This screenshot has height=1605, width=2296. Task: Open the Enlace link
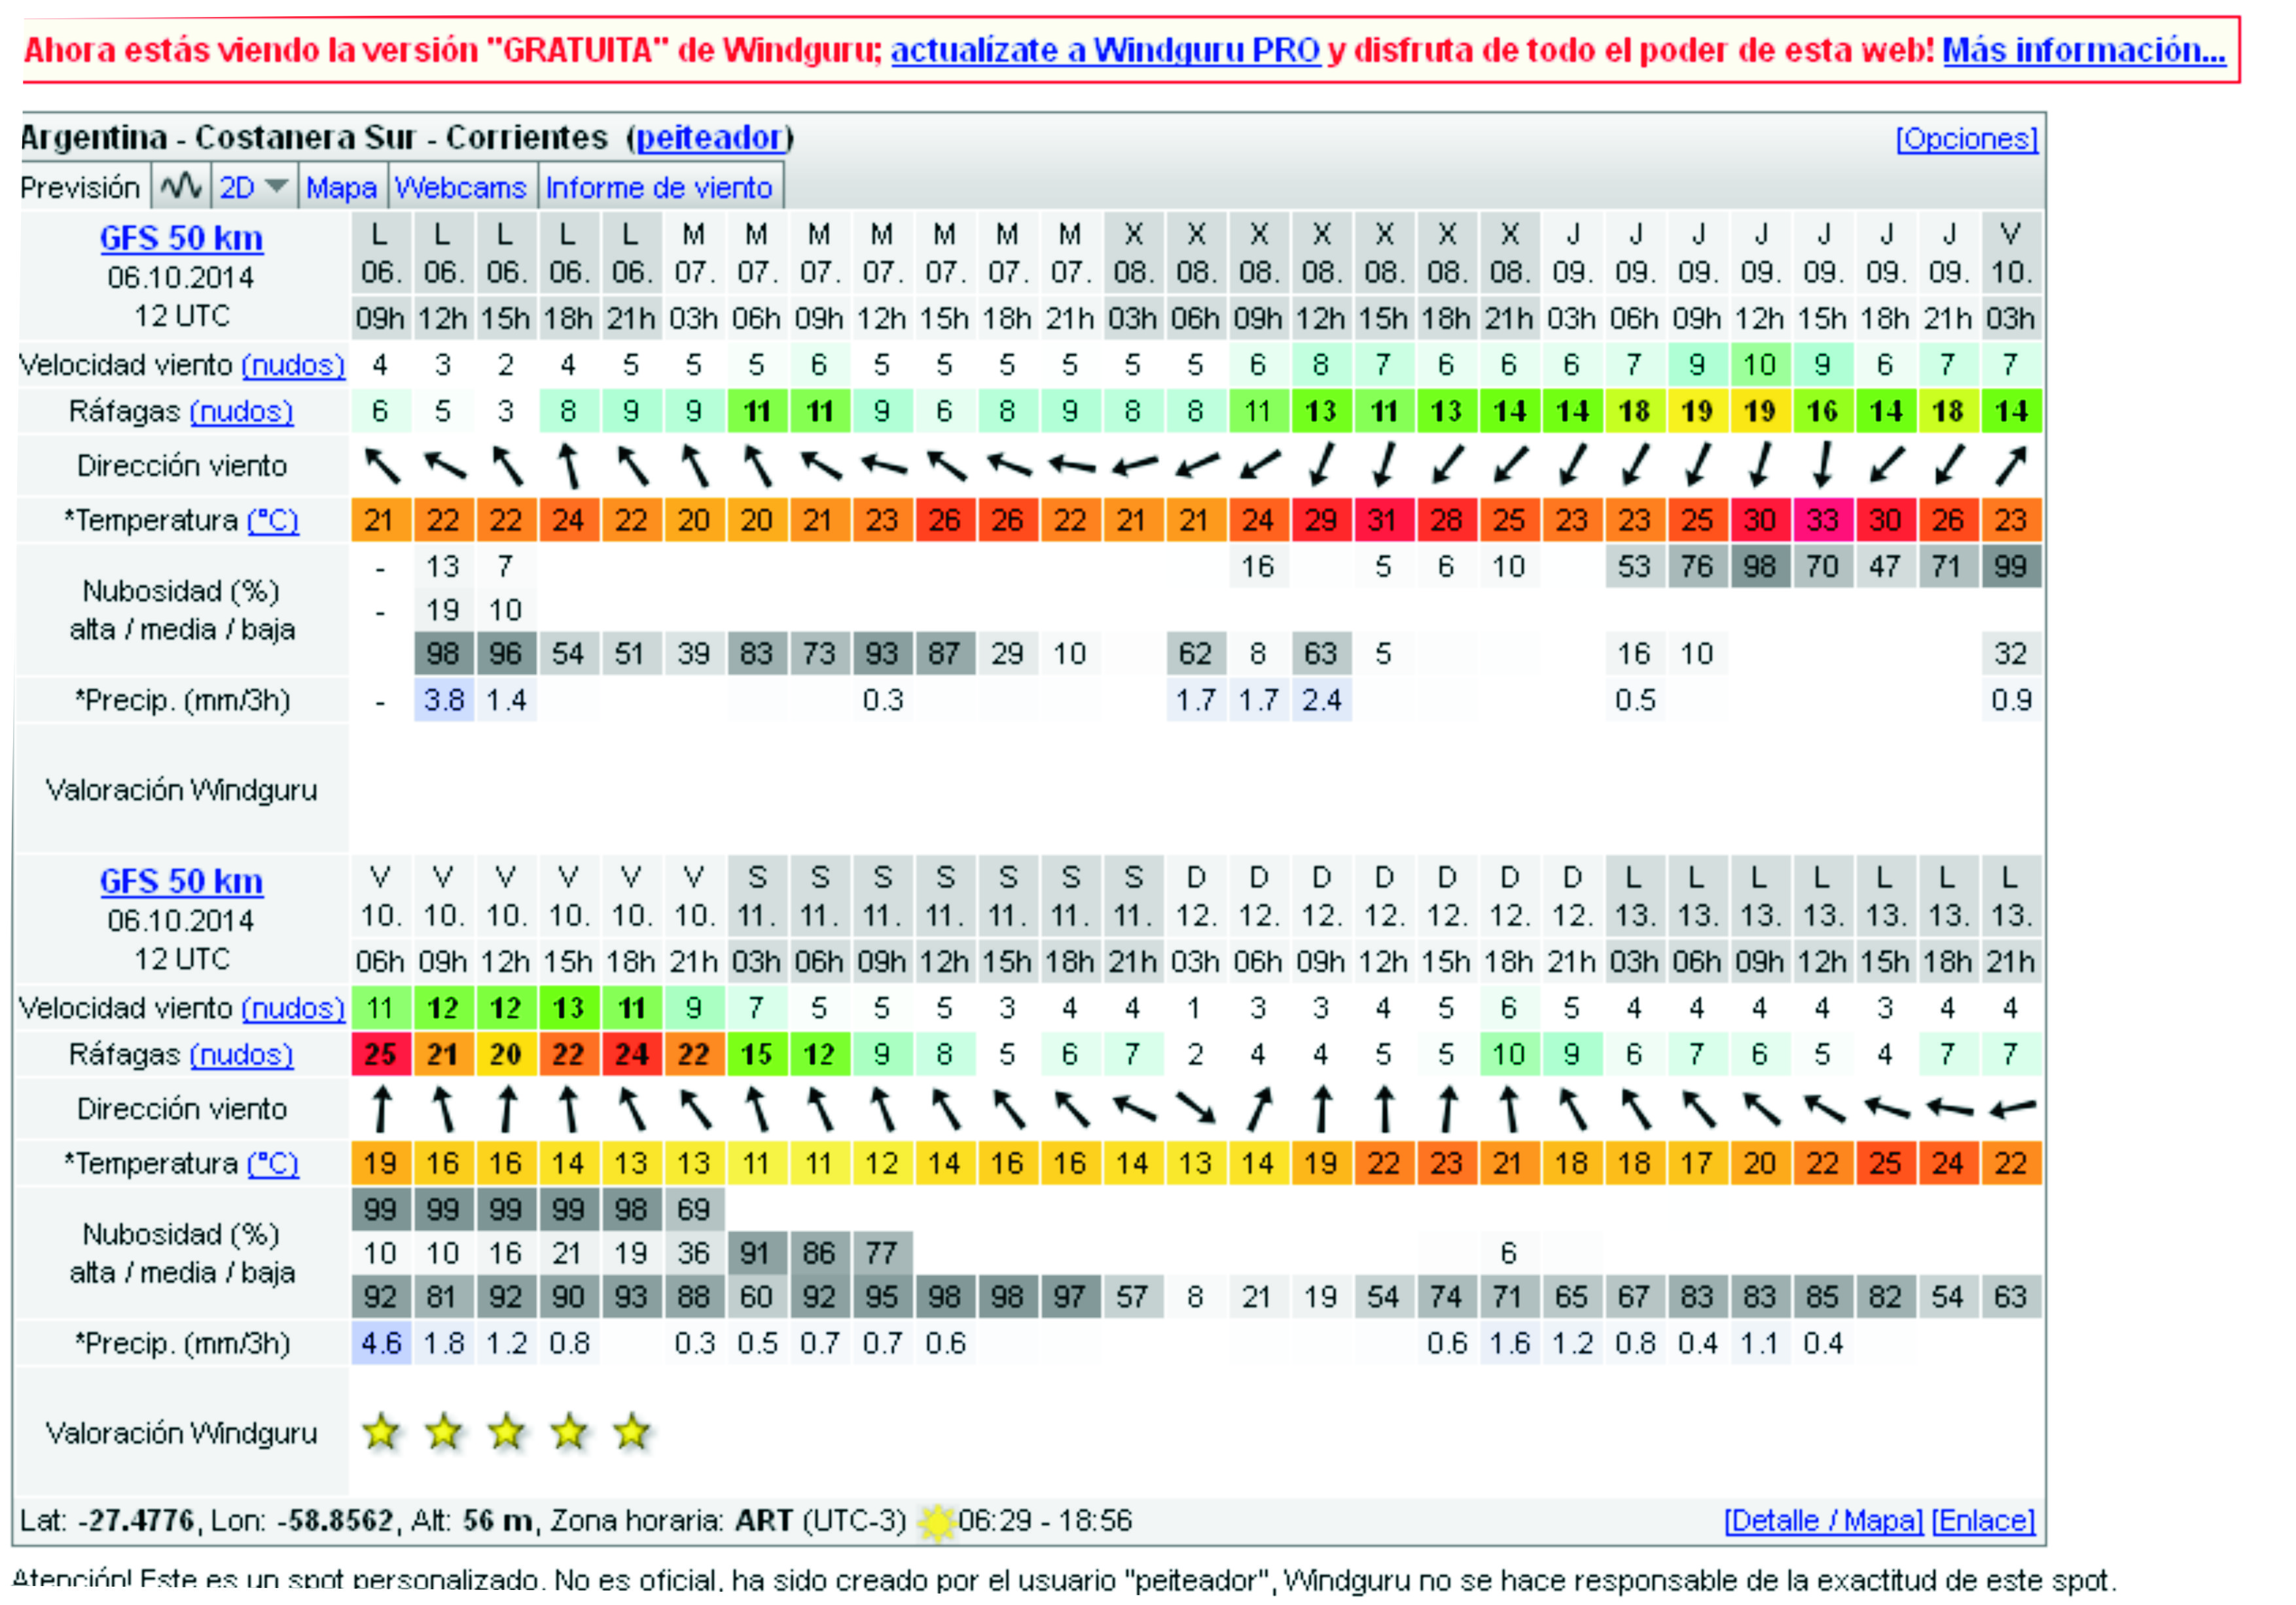pos(1984,1521)
